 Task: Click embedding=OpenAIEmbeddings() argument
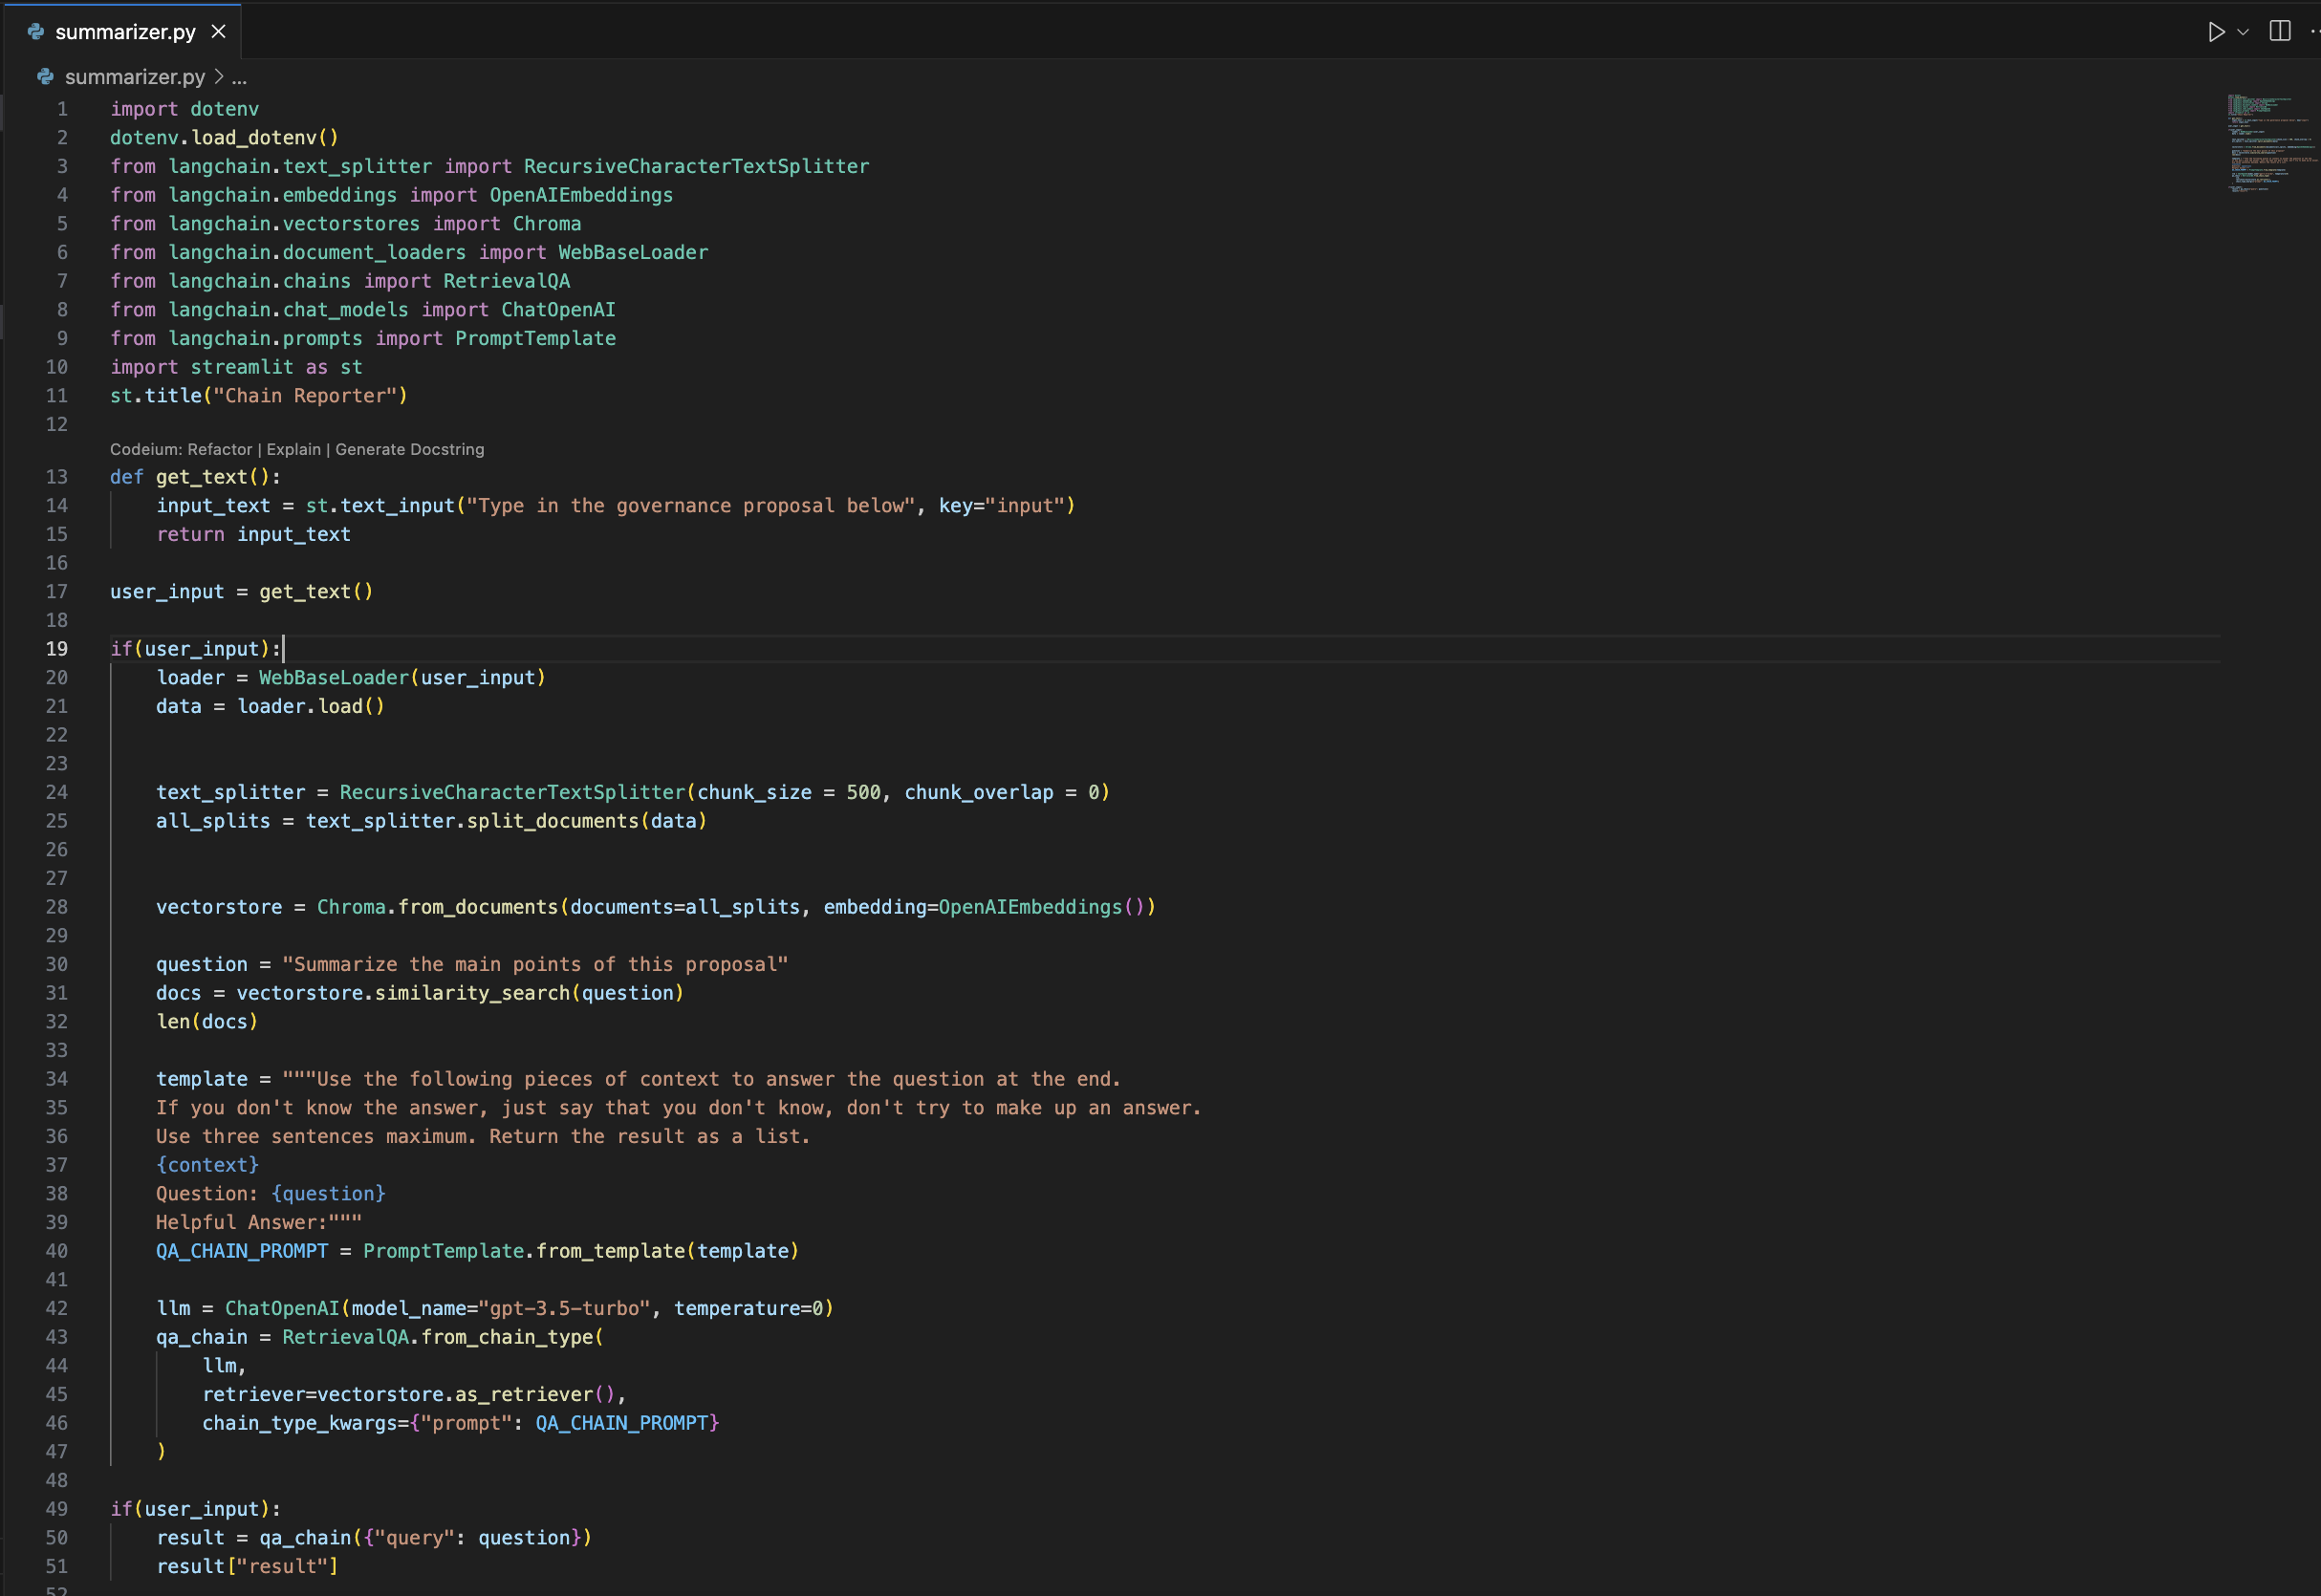coord(984,908)
